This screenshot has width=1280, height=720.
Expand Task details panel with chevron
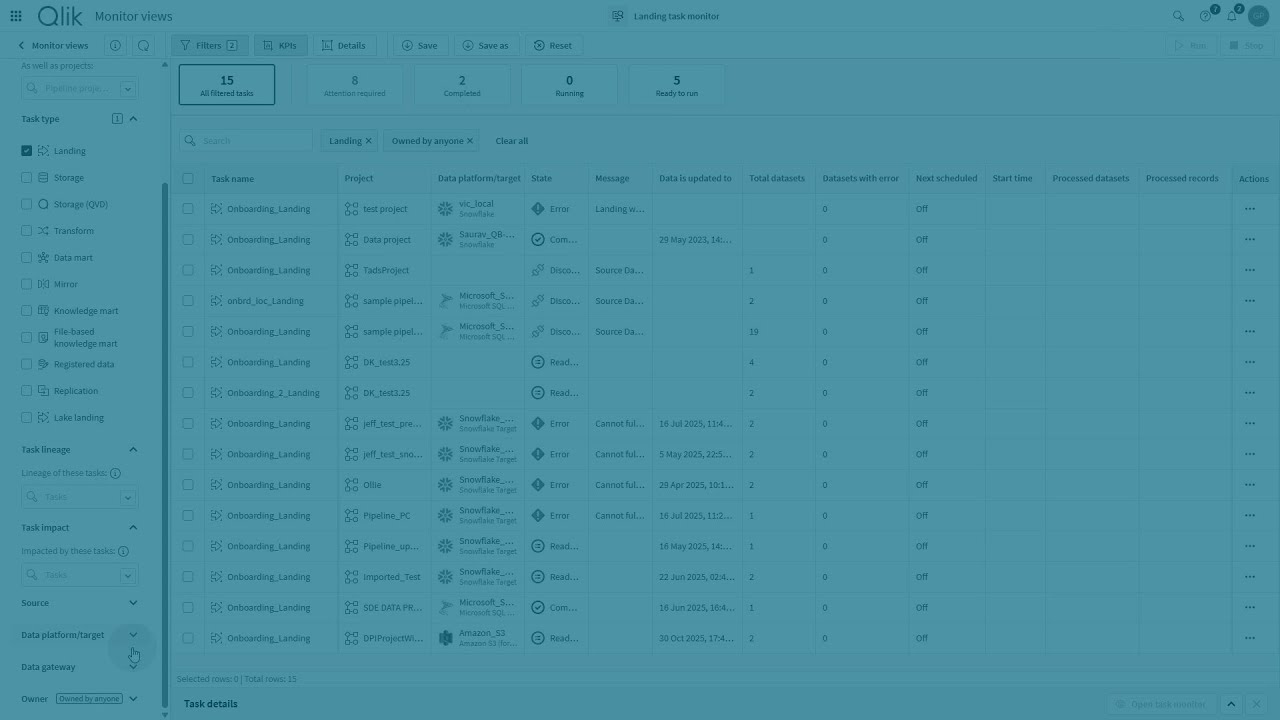[x=1231, y=704]
